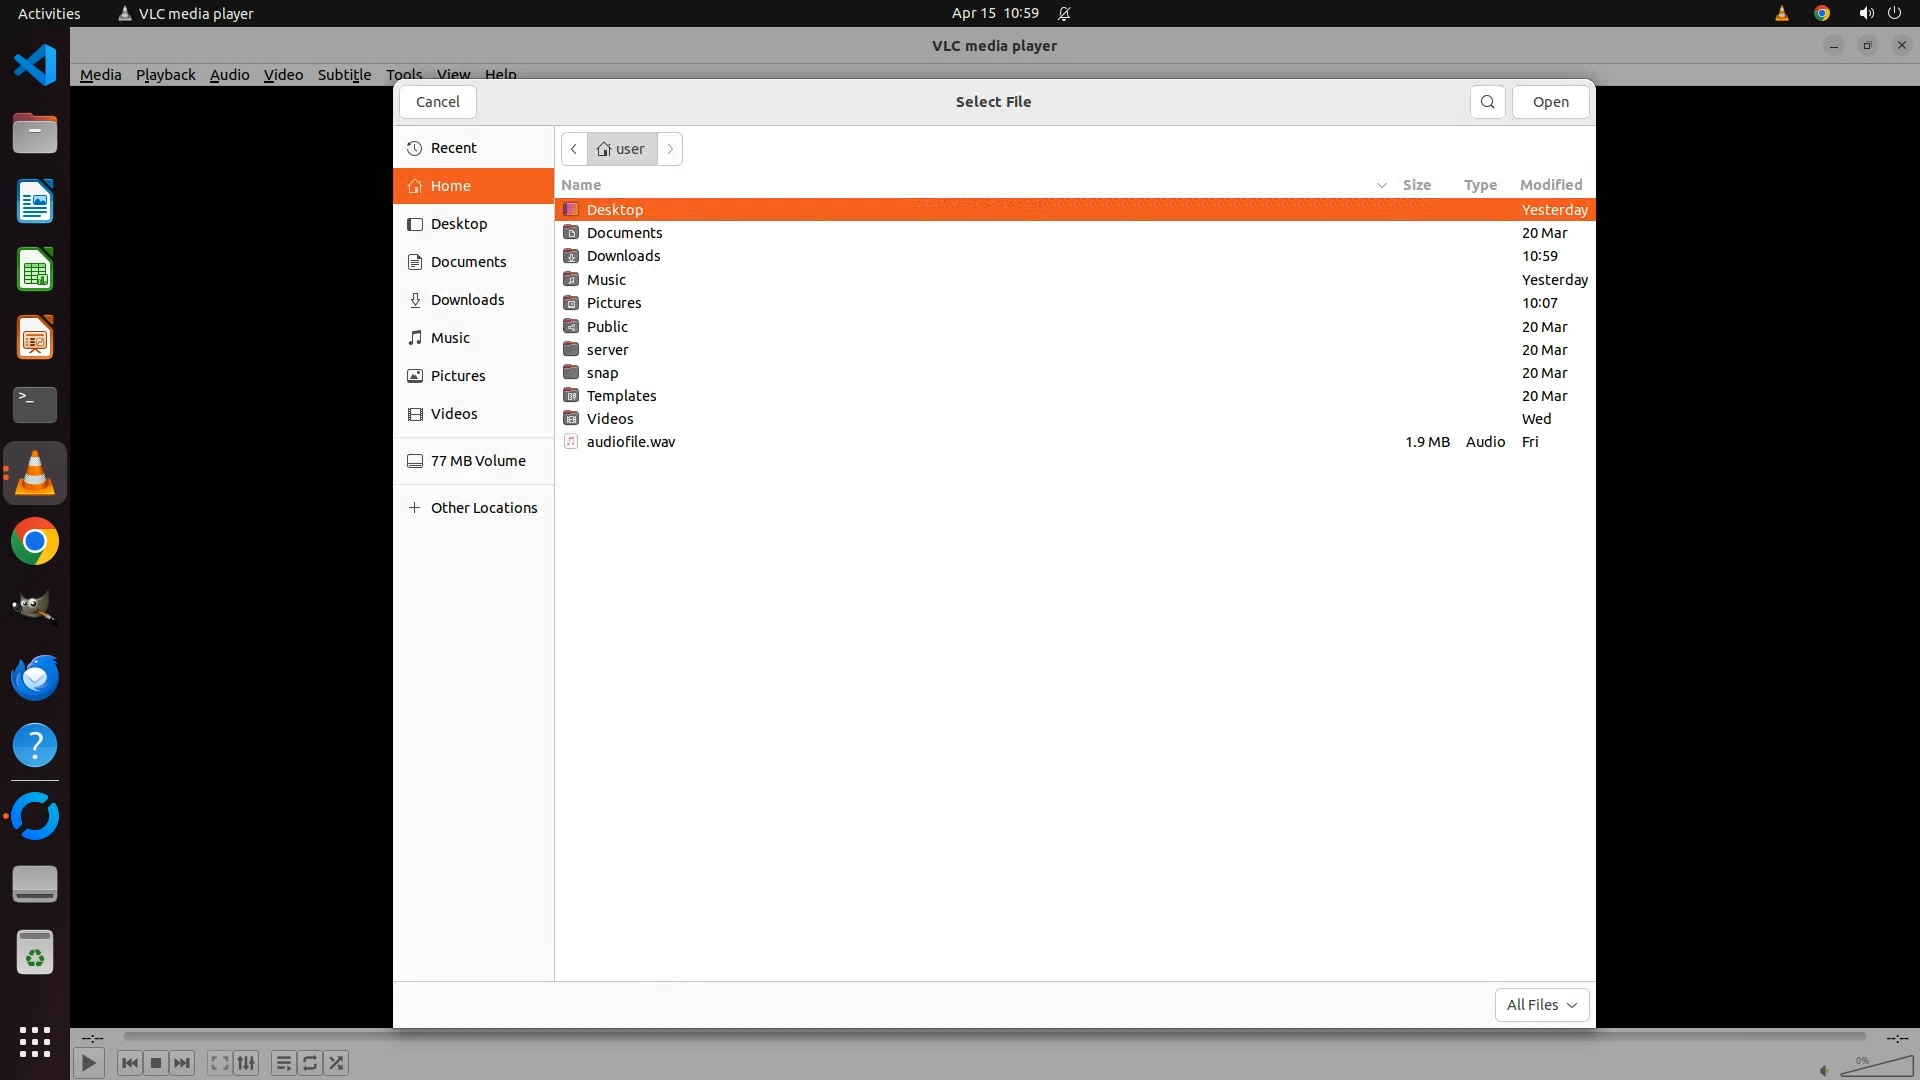1920x1080 pixels.
Task: Click the back path arrow beside user
Action: (574, 149)
